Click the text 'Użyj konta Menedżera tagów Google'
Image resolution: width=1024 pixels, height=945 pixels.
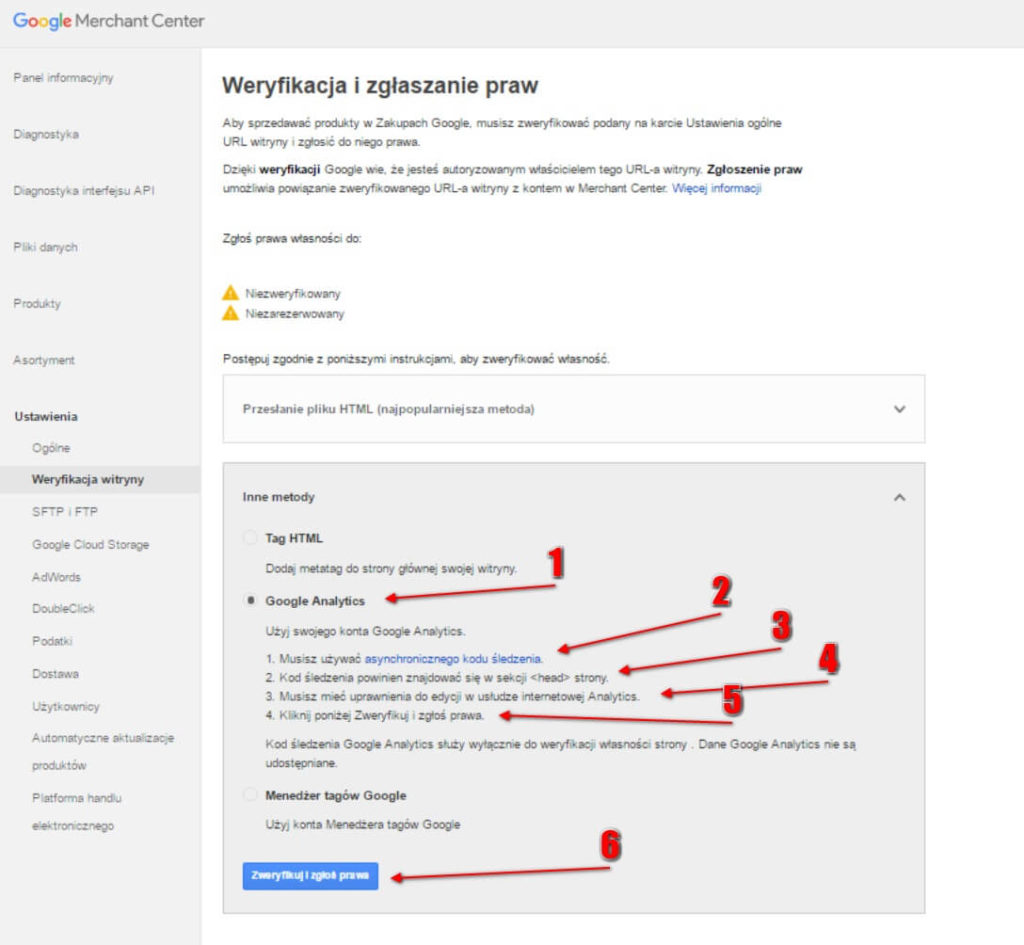362,824
